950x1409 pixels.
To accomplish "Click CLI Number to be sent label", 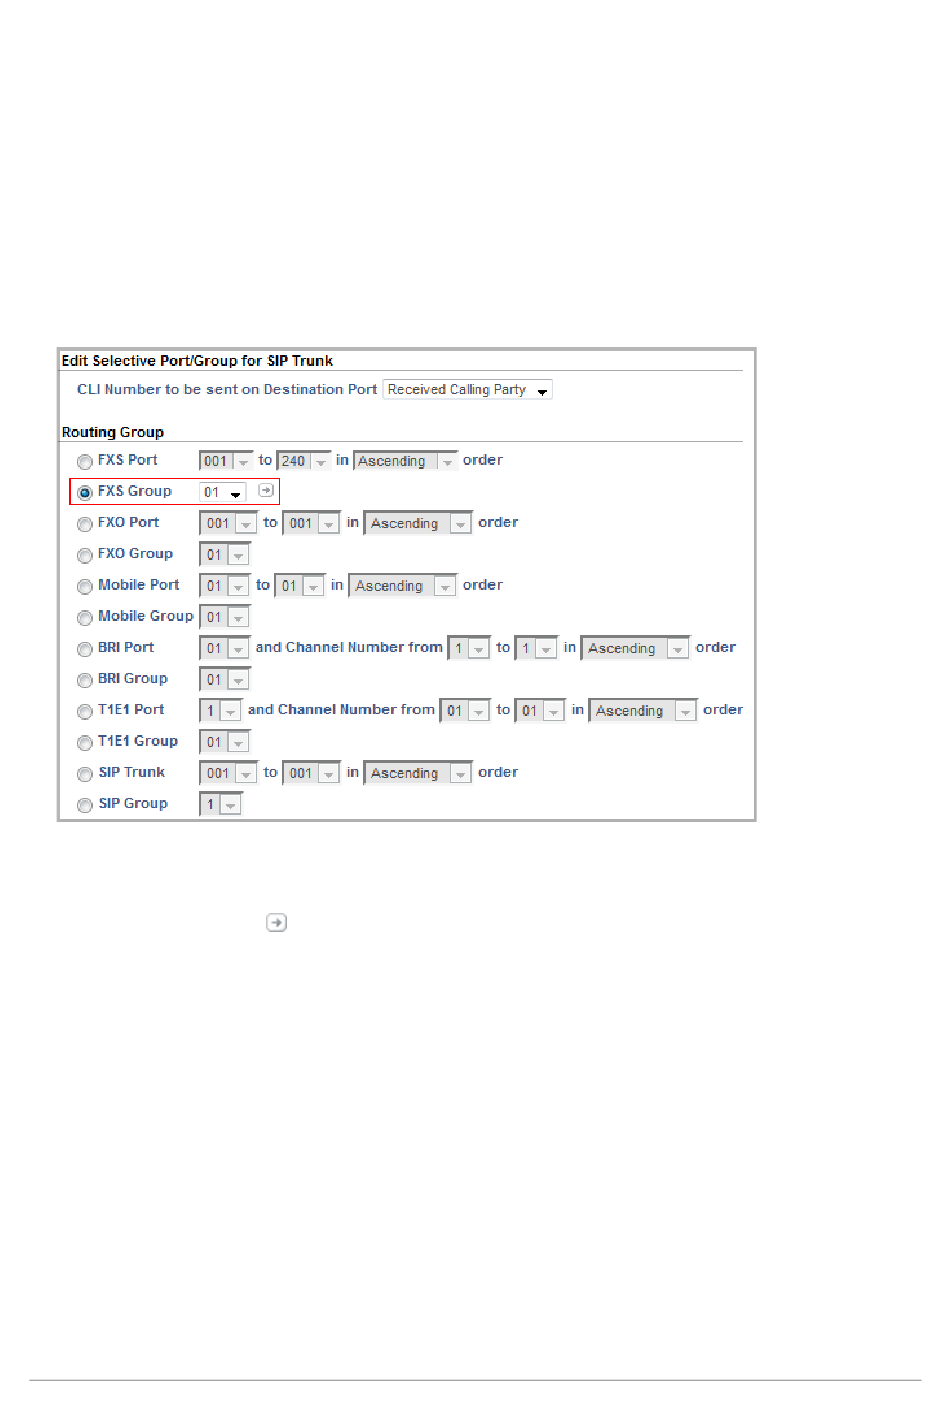I will 227,389.
